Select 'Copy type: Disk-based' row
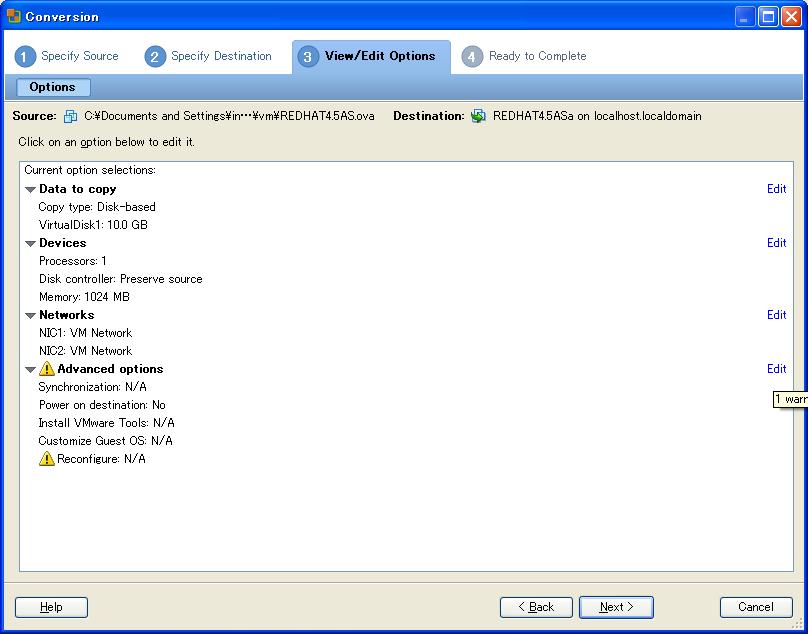 tap(97, 207)
